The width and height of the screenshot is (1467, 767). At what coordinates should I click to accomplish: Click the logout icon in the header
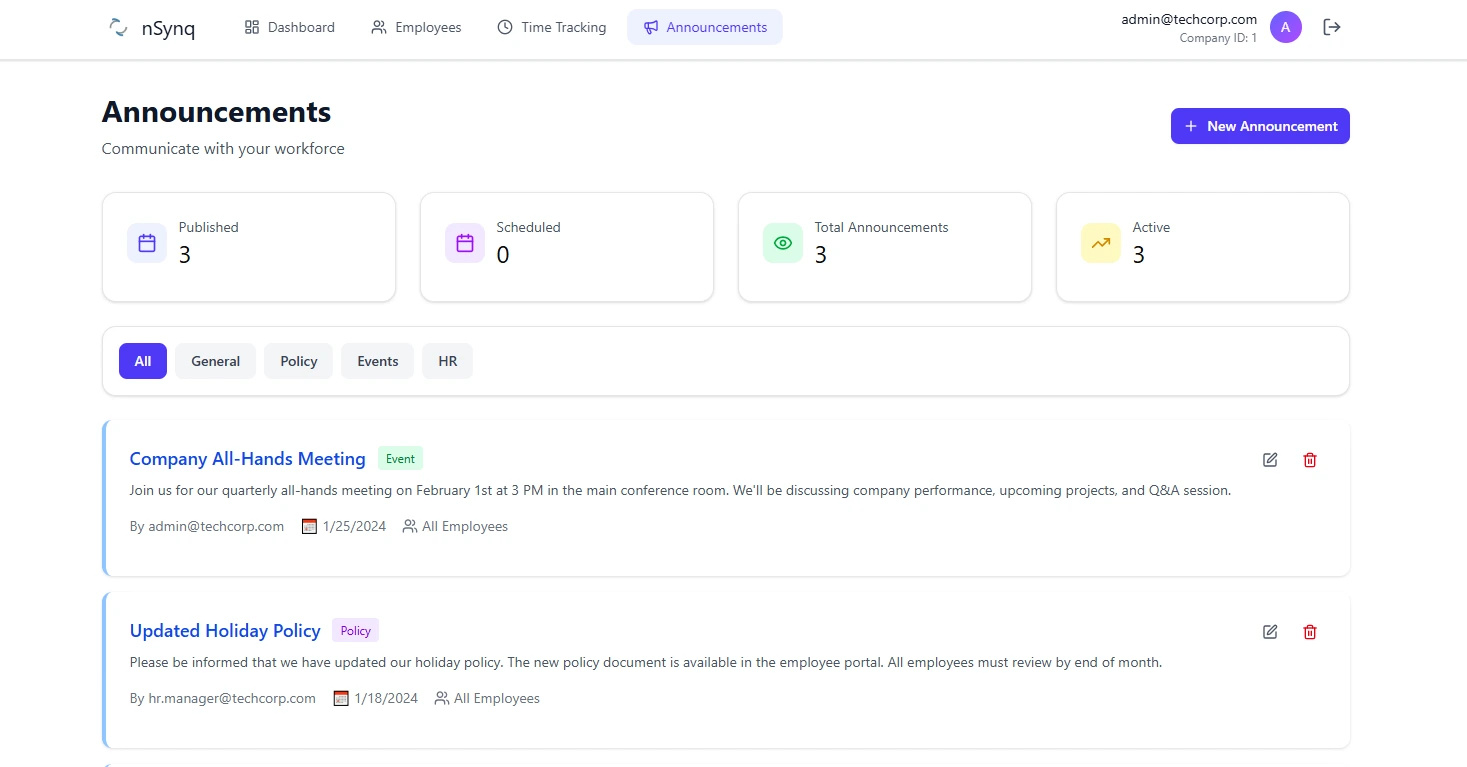[1331, 27]
